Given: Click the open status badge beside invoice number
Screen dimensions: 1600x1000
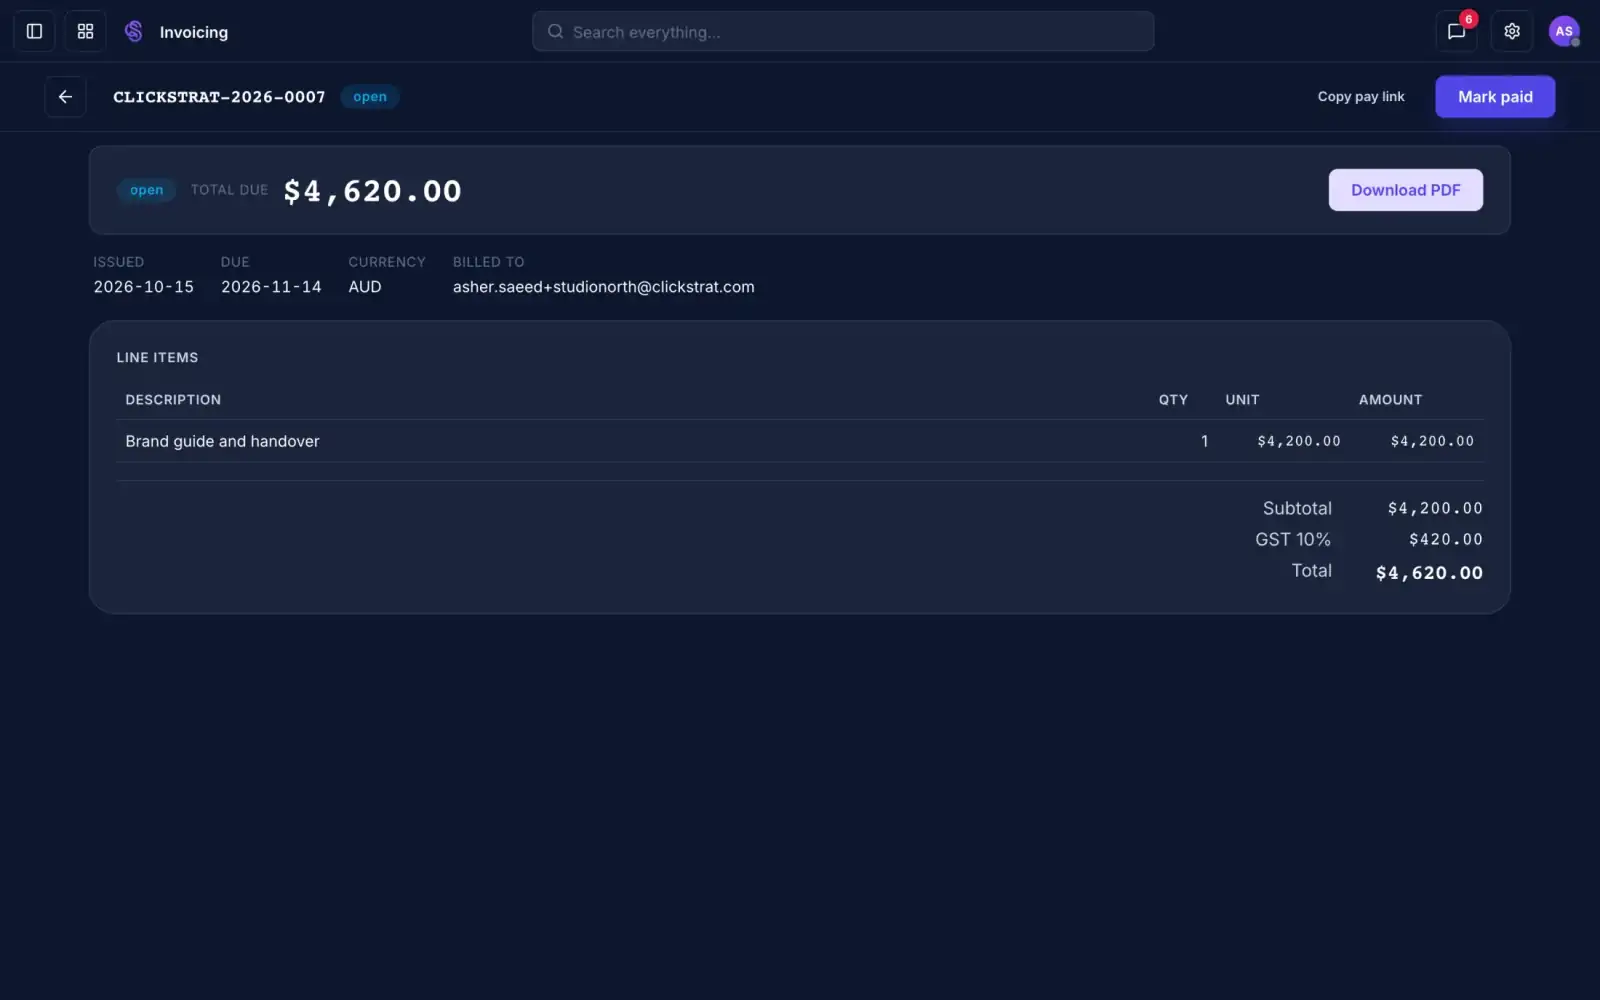Looking at the screenshot, I should [x=370, y=97].
